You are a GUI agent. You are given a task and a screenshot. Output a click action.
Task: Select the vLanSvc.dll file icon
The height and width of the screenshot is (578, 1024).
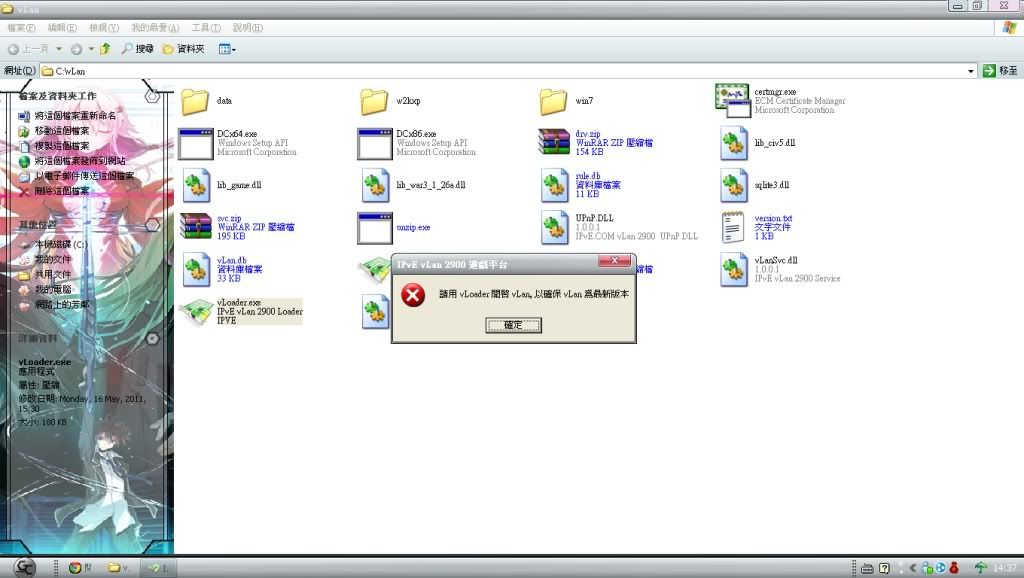point(734,270)
